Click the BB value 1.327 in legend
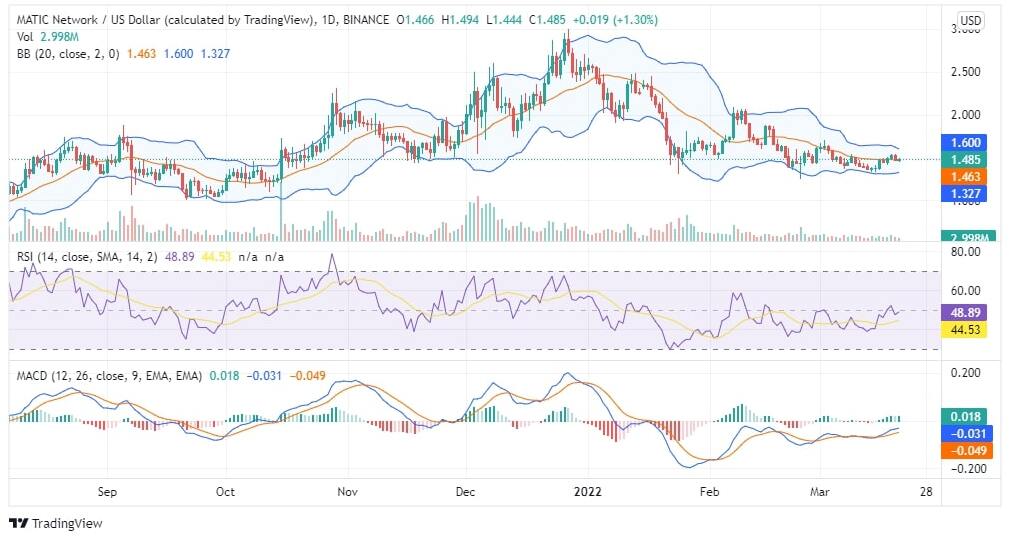 [x=215, y=54]
